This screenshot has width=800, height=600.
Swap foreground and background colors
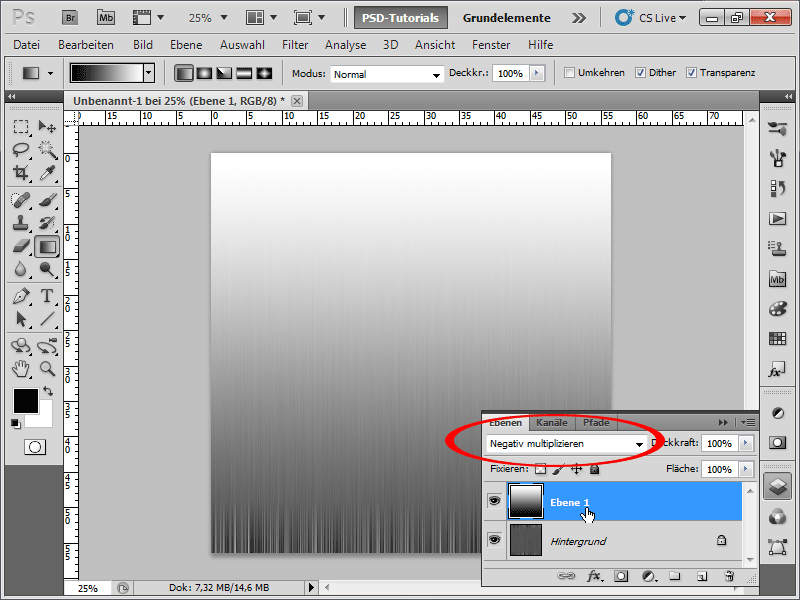[48, 391]
